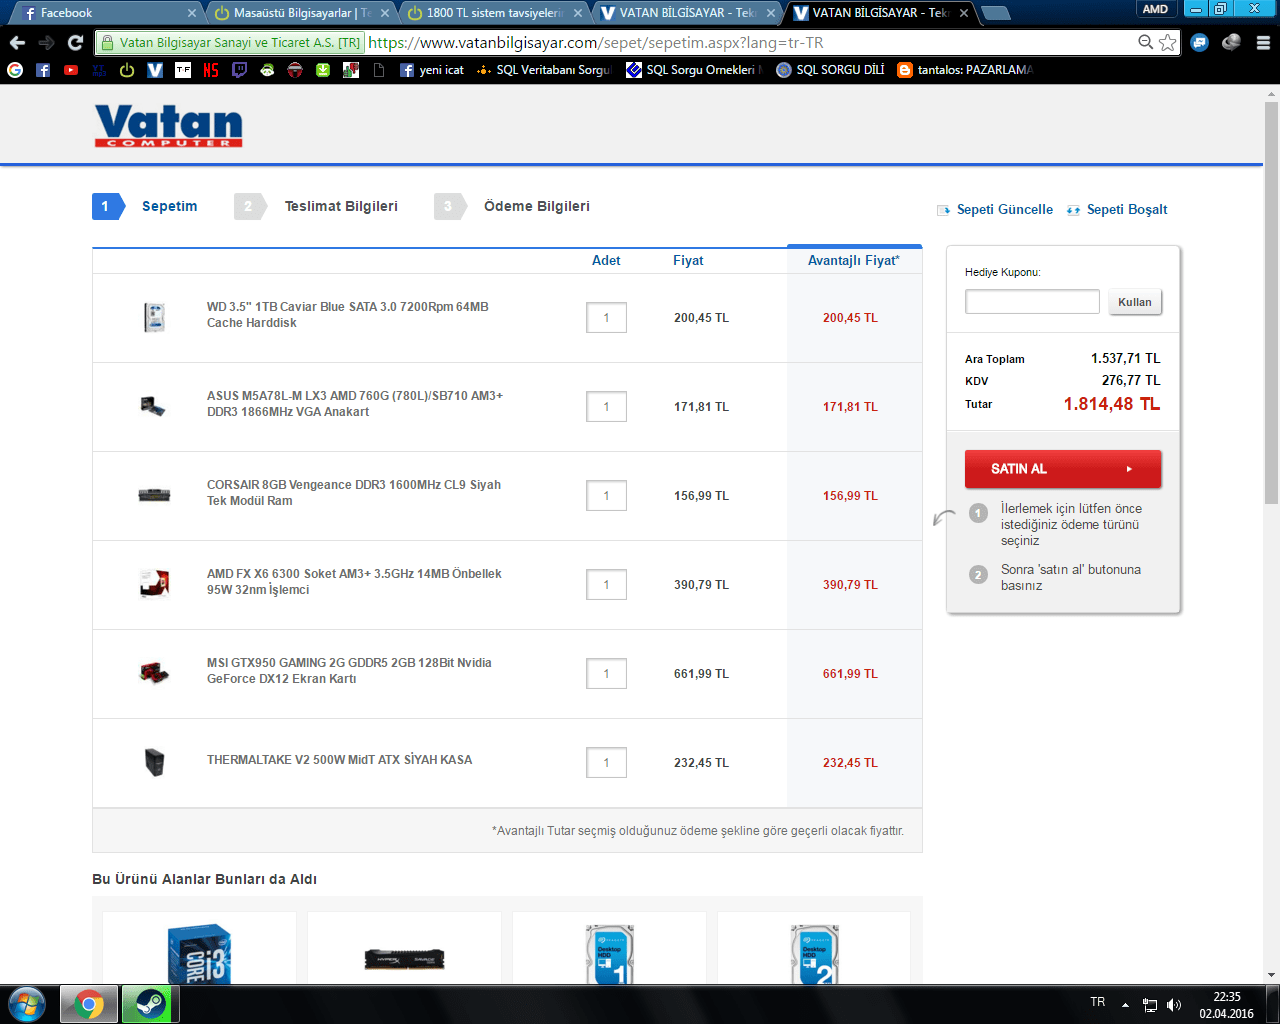This screenshot has height=1024, width=1280.
Task: Click the MSI GTX950 ekran kartı thumbnail
Action: tap(154, 672)
